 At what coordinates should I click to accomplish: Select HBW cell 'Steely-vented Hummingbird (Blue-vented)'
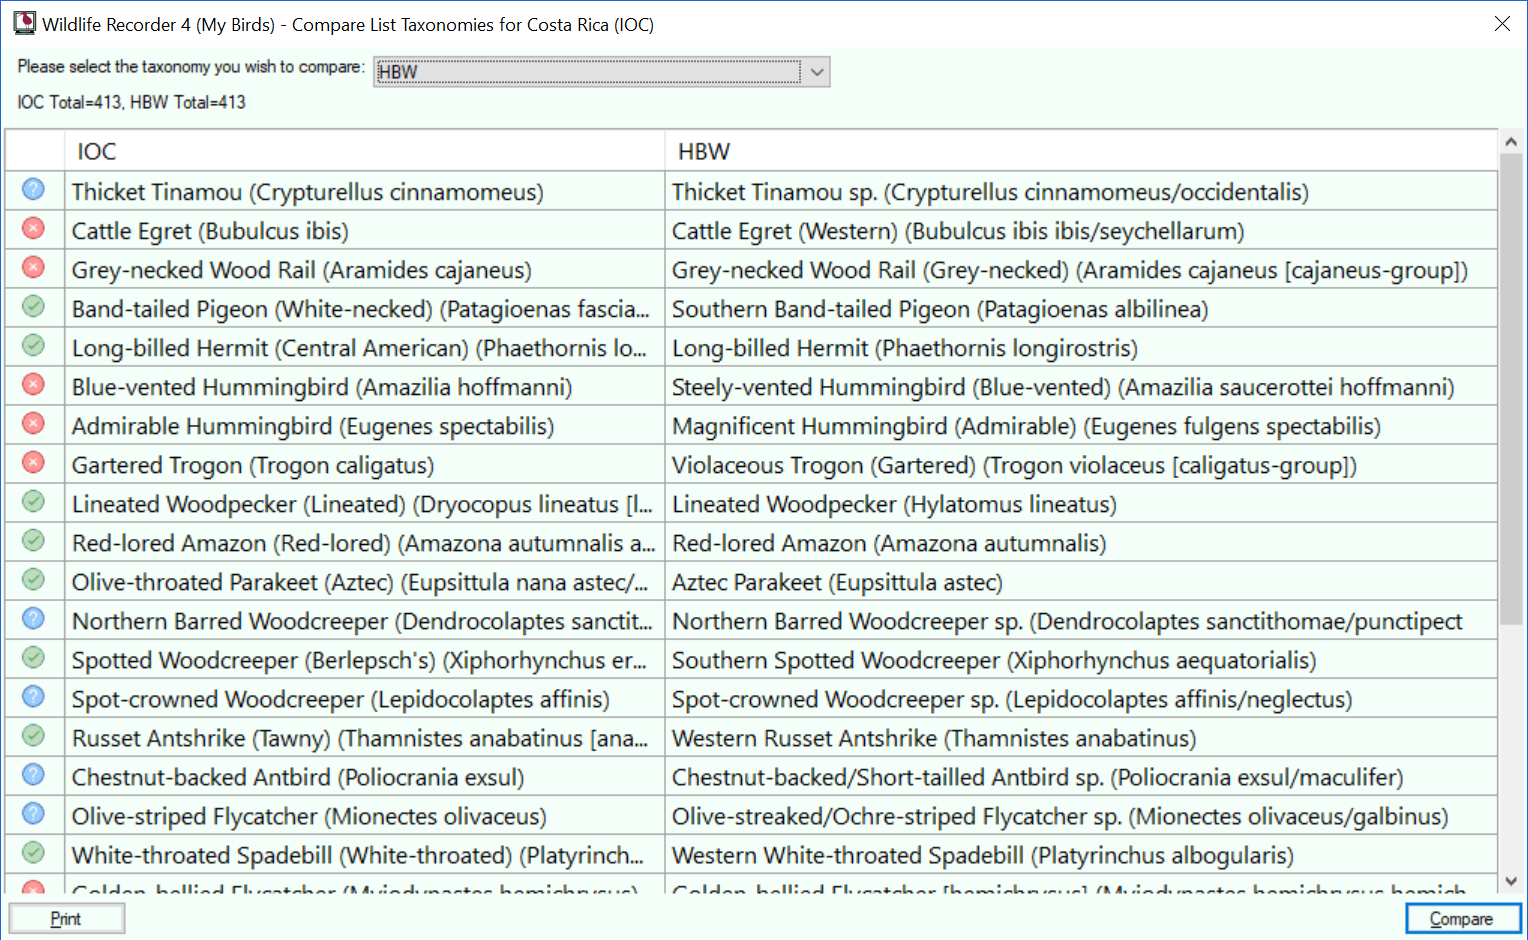pos(1081,386)
